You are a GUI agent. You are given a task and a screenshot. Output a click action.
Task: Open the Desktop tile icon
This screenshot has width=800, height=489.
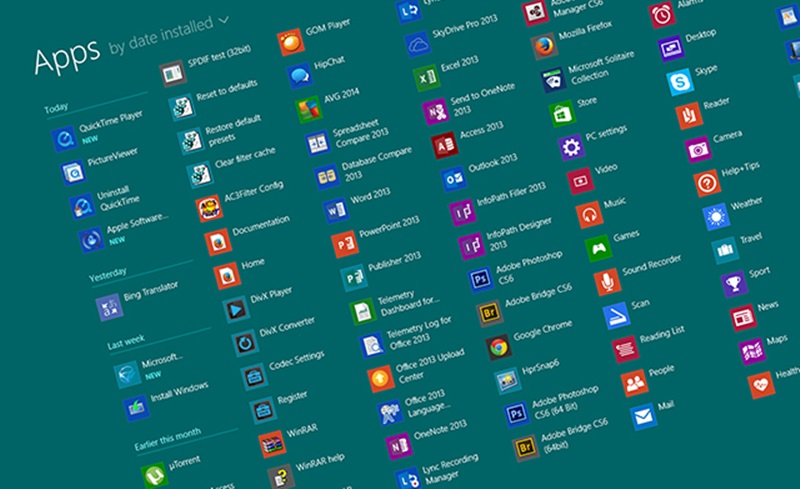coord(670,48)
